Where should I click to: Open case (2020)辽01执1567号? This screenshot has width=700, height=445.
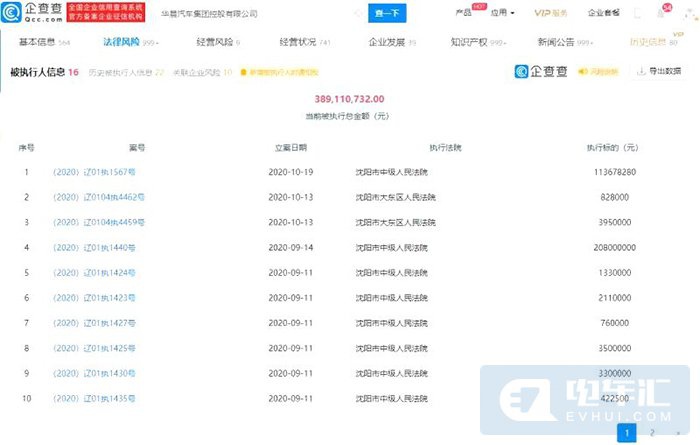point(94,172)
